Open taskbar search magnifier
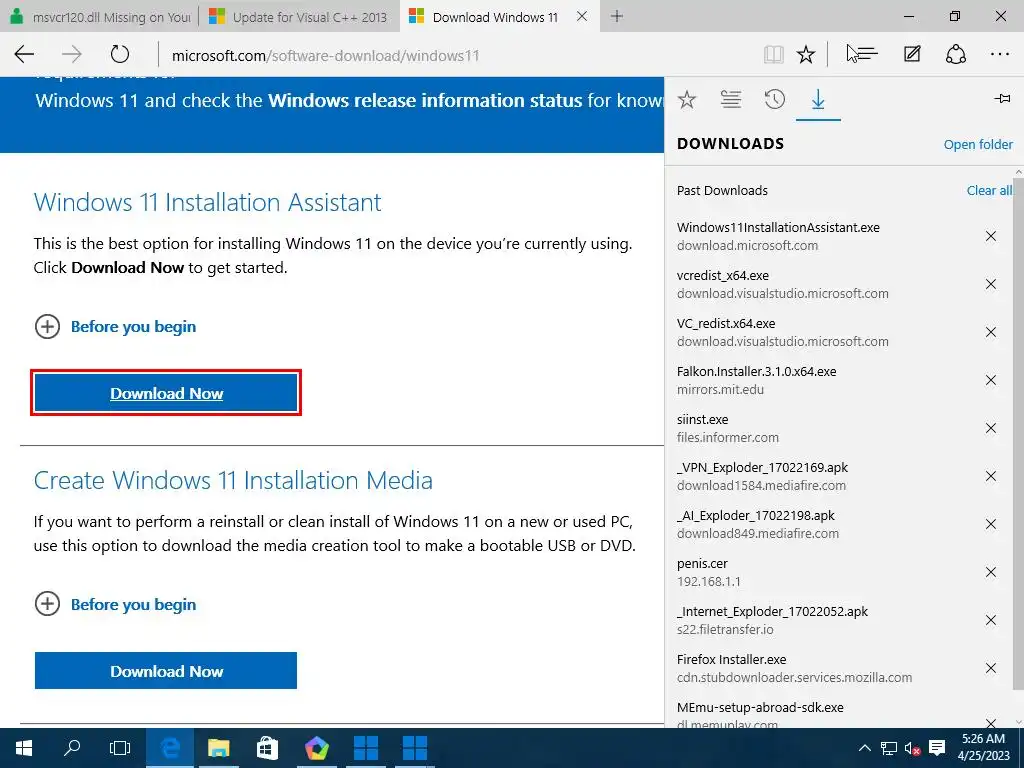Screen dimensions: 1024x768 point(72,748)
